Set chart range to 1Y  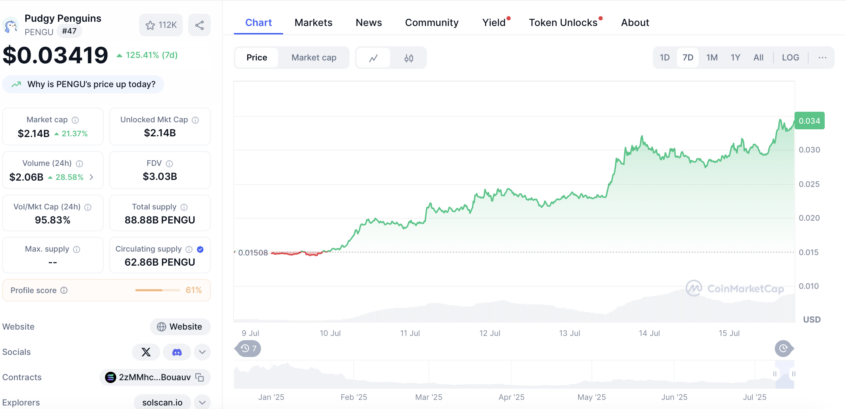735,57
